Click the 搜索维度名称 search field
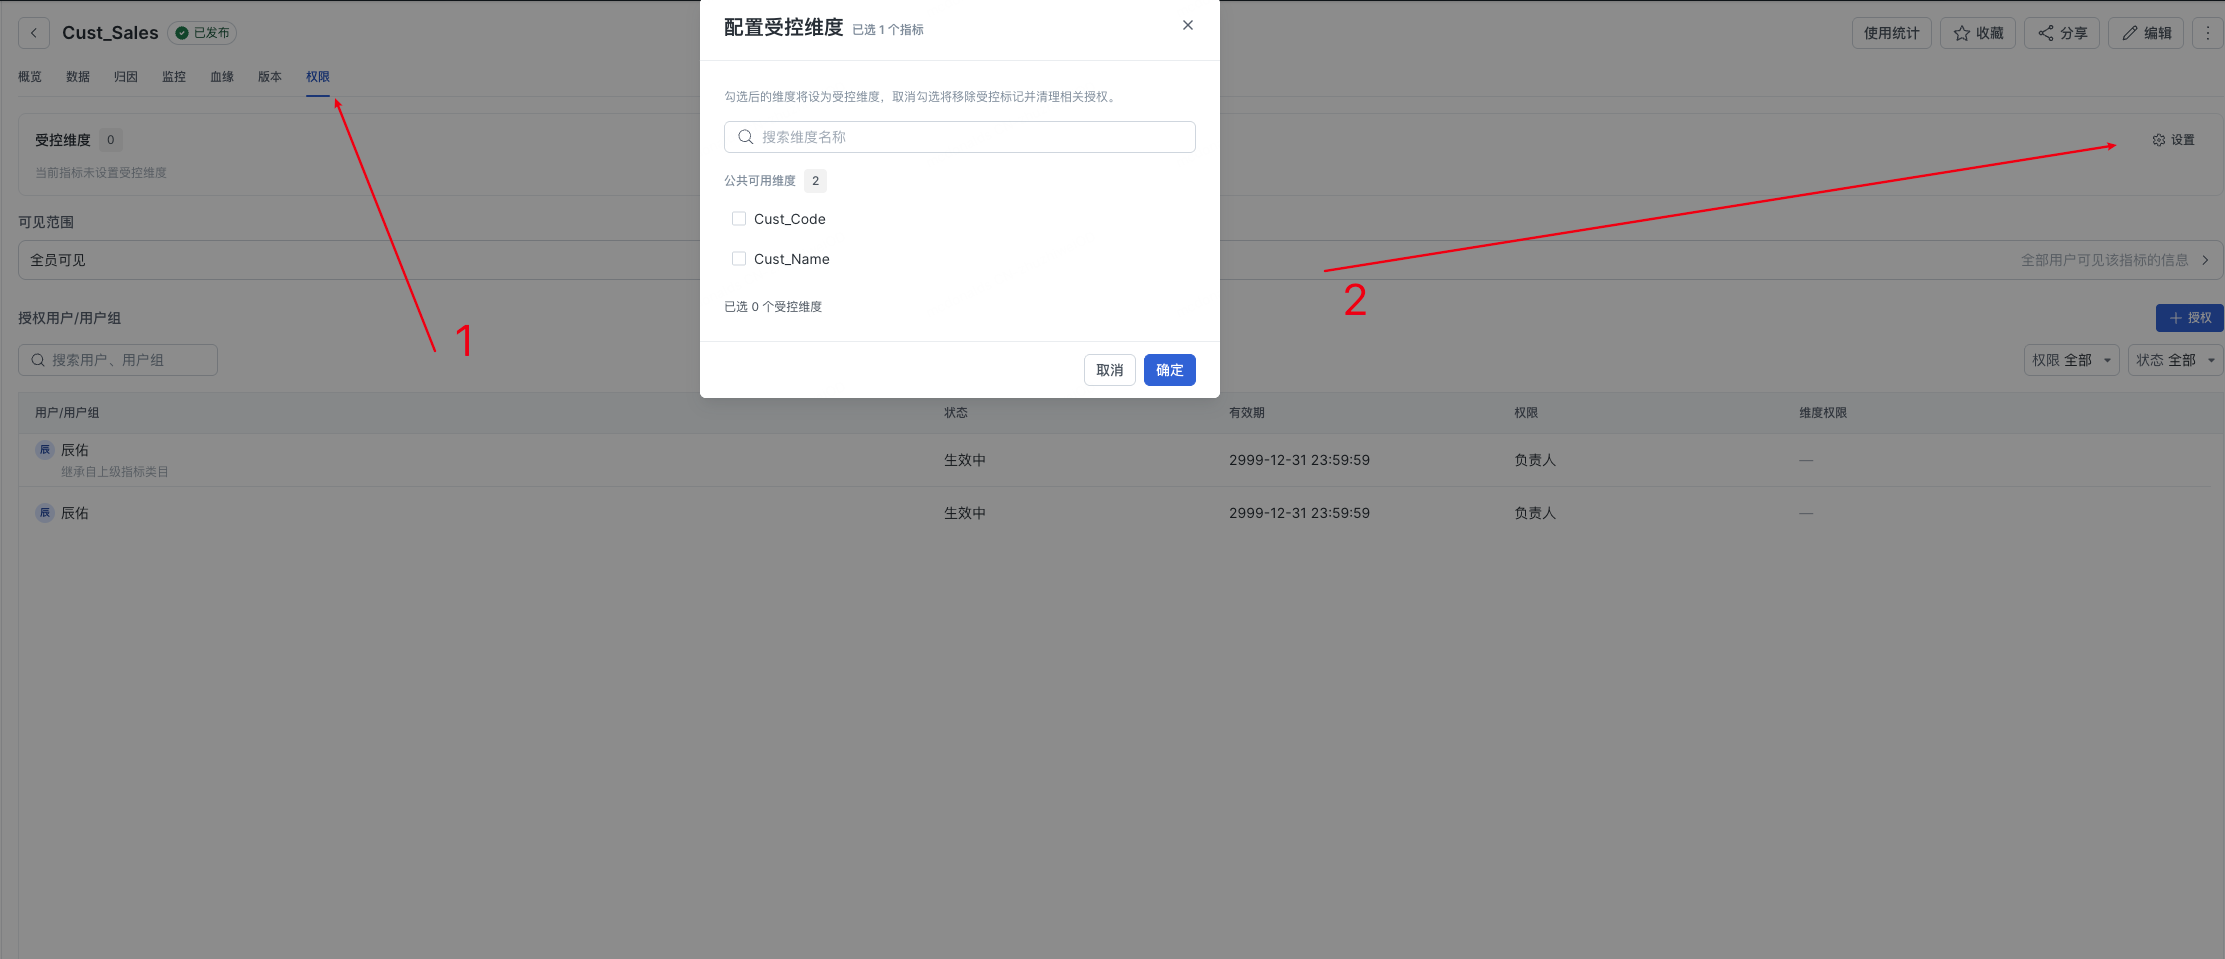2225x959 pixels. 960,137
